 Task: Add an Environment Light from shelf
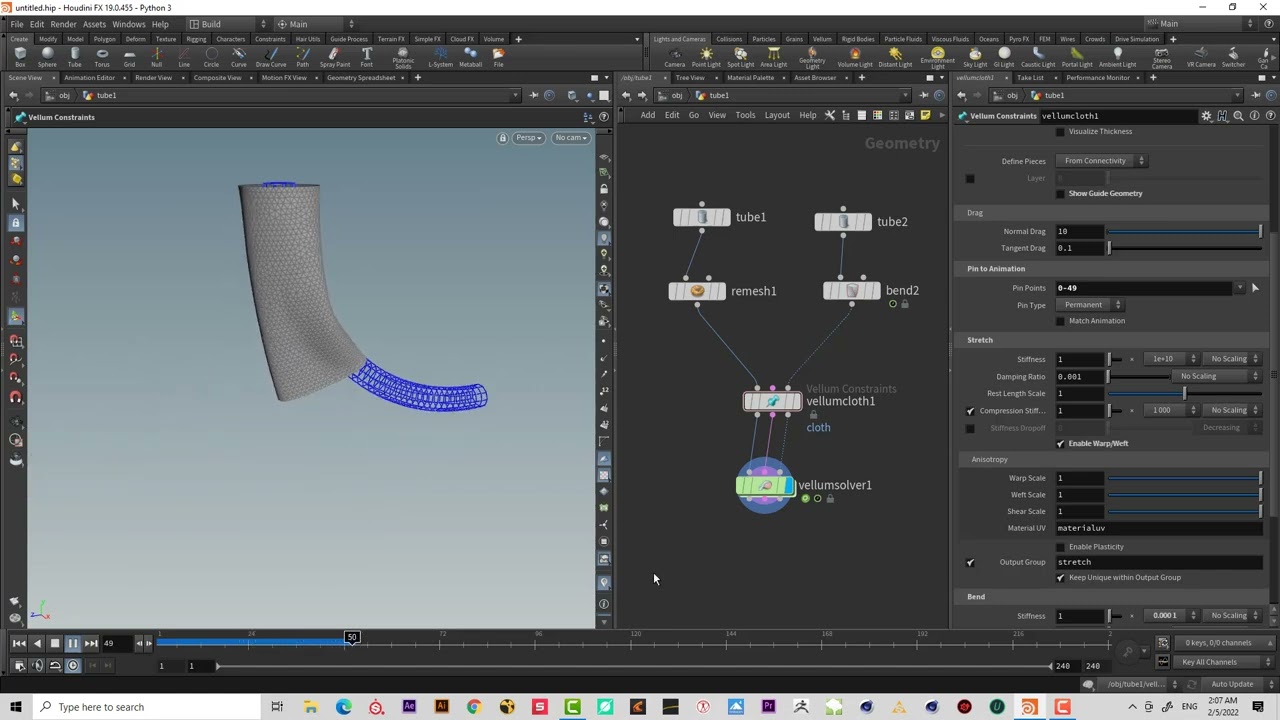point(937,58)
